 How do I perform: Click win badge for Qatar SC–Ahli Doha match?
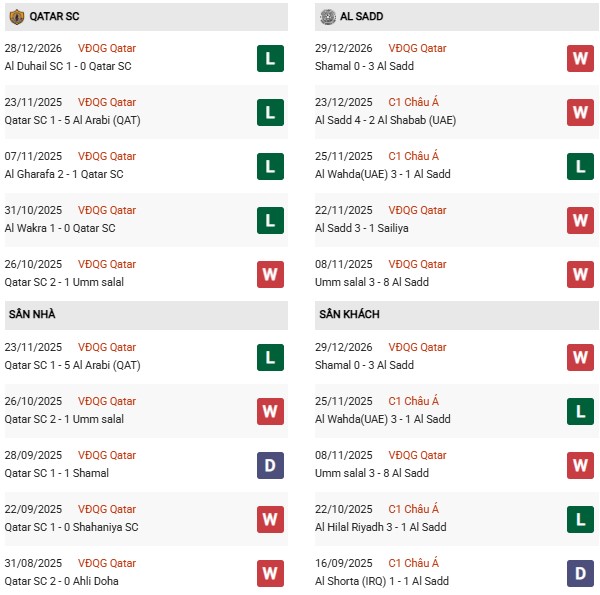(x=270, y=573)
